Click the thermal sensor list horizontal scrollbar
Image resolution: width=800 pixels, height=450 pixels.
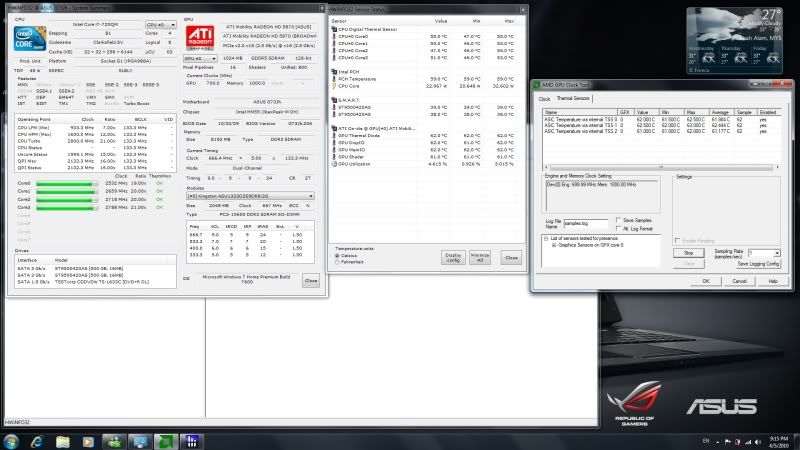pos(660,165)
